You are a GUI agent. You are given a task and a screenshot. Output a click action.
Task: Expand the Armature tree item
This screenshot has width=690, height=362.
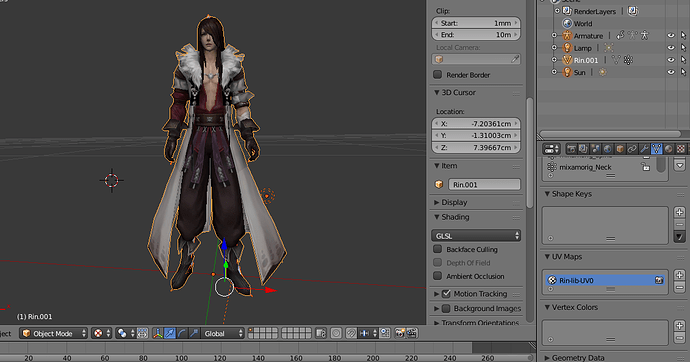pos(554,35)
